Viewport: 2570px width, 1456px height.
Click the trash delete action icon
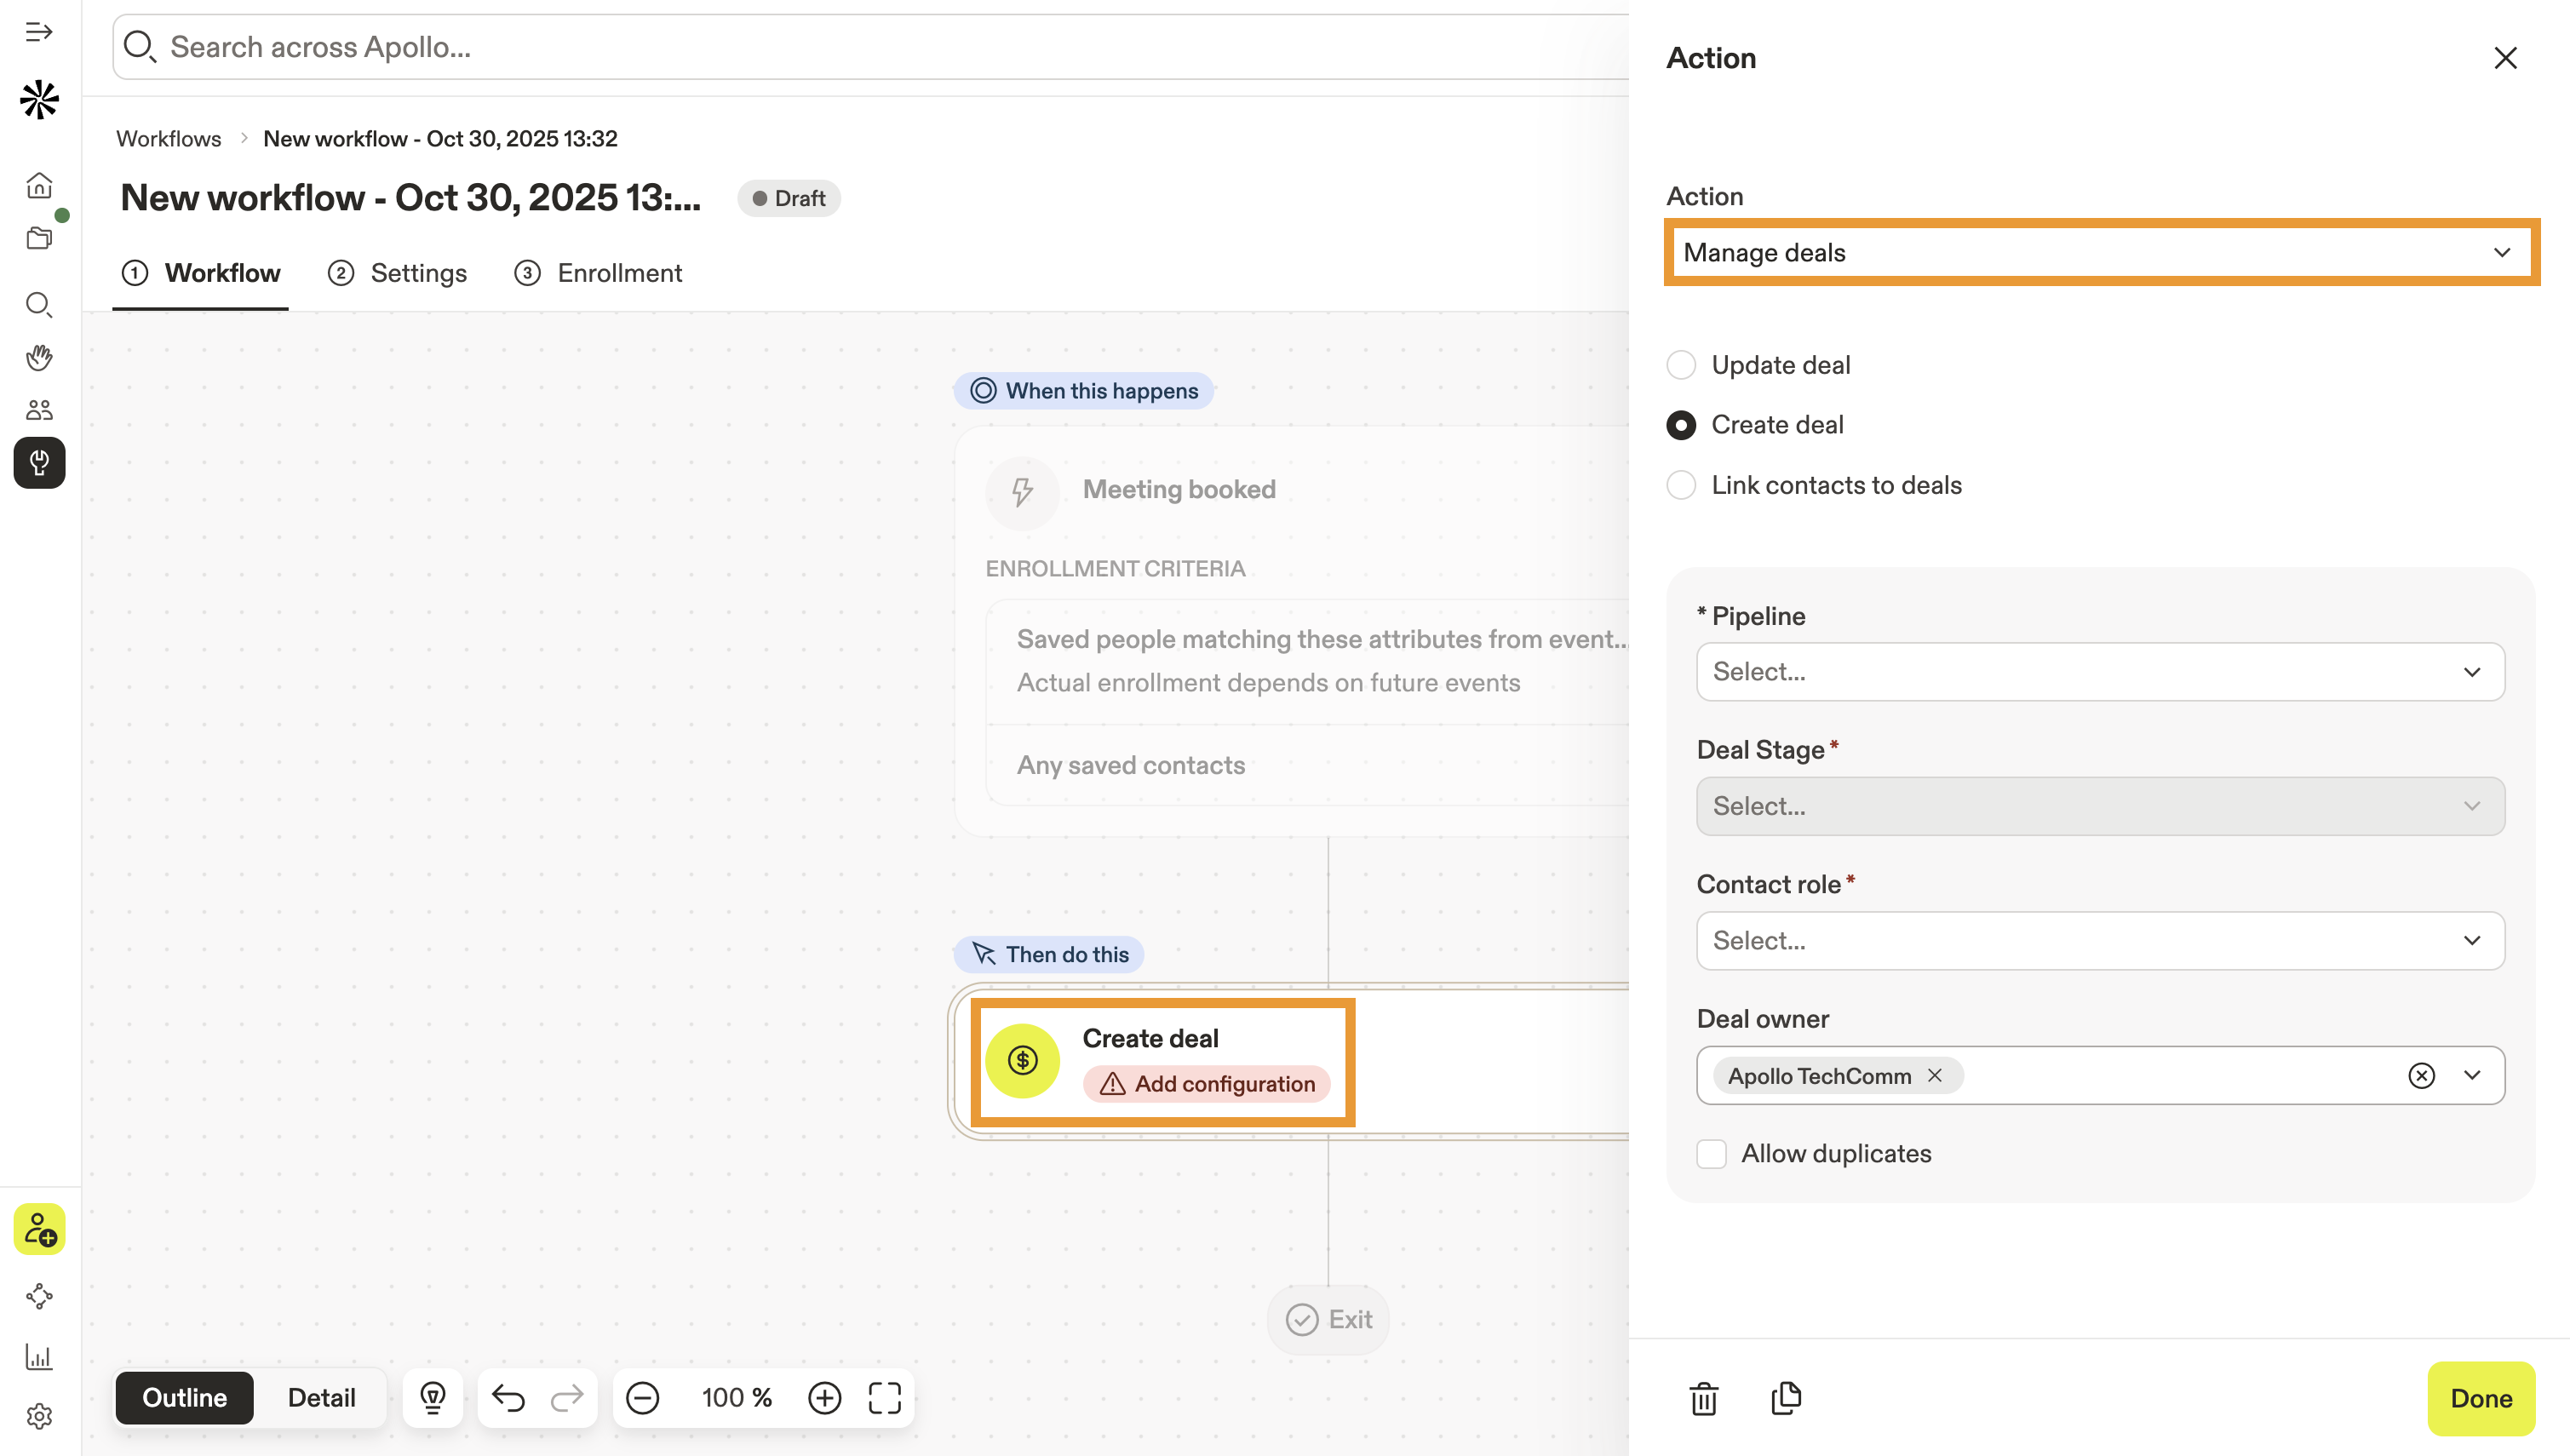click(x=1703, y=1398)
